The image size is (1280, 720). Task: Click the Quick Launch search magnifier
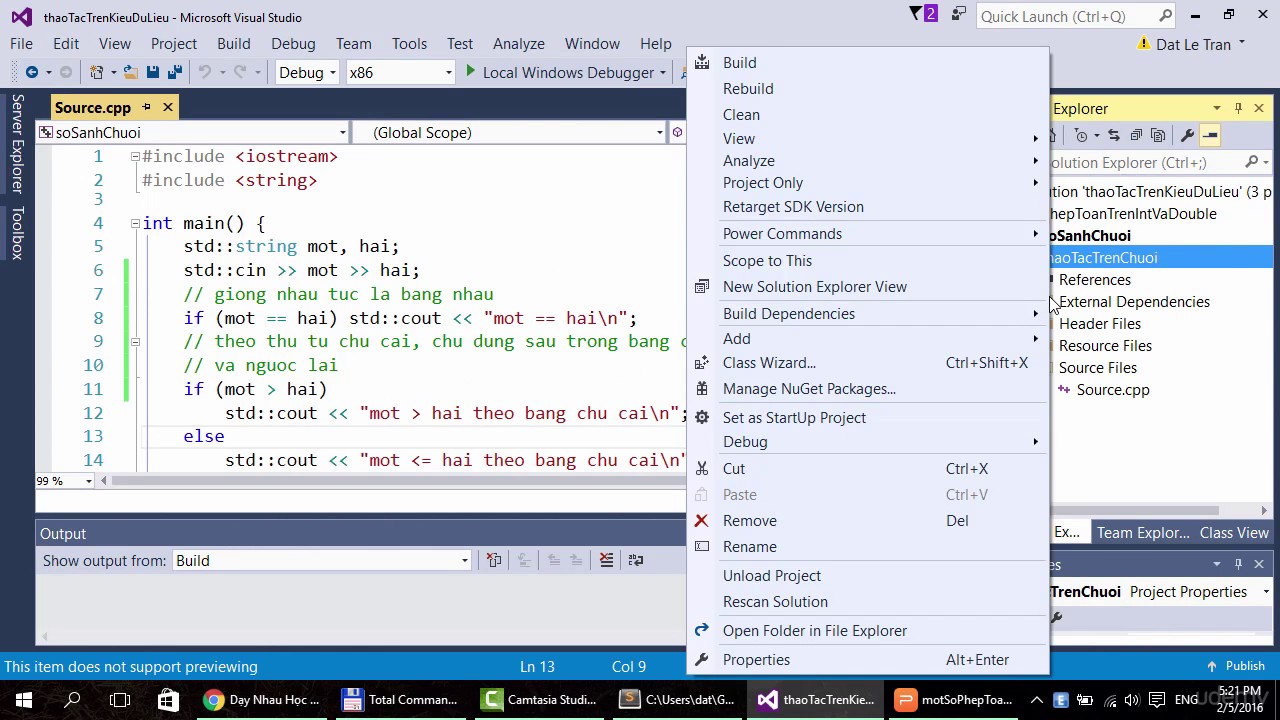[1165, 16]
